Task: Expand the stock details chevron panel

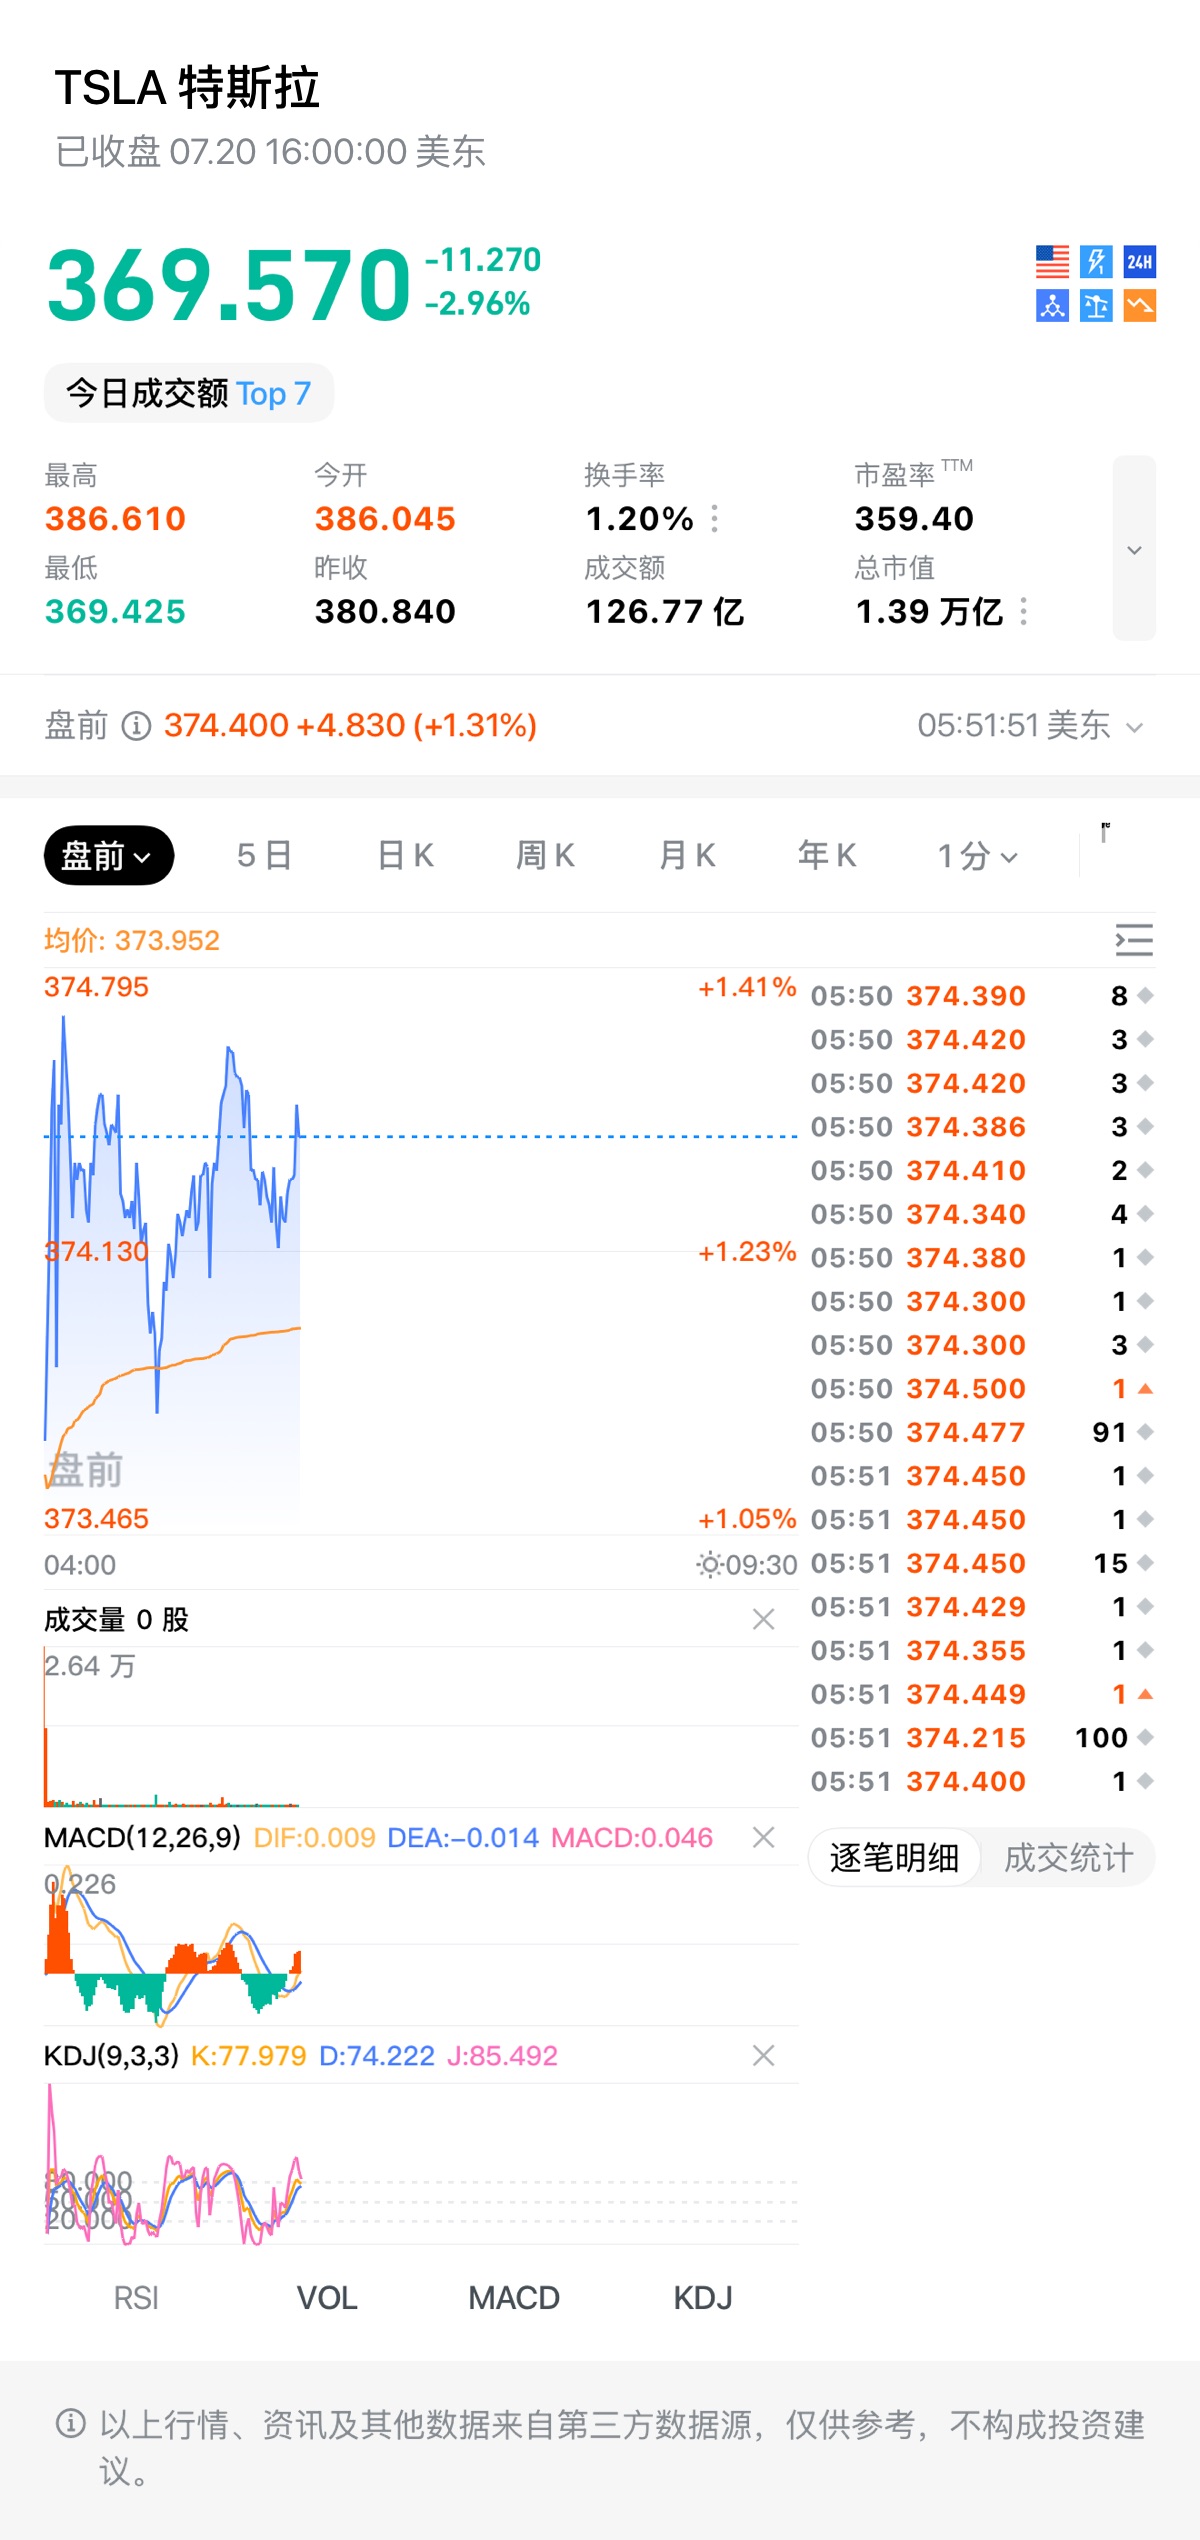Action: (x=1134, y=549)
